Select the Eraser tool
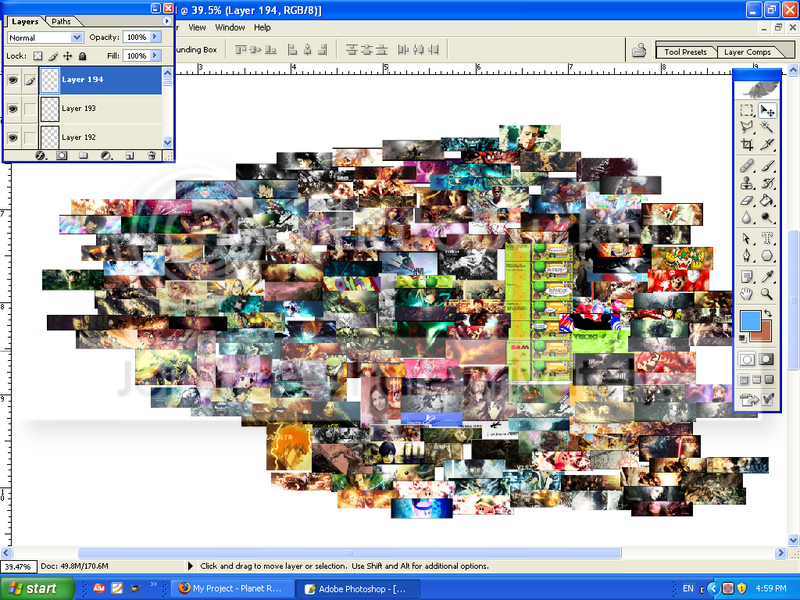This screenshot has height=600, width=800. pyautogui.click(x=747, y=201)
